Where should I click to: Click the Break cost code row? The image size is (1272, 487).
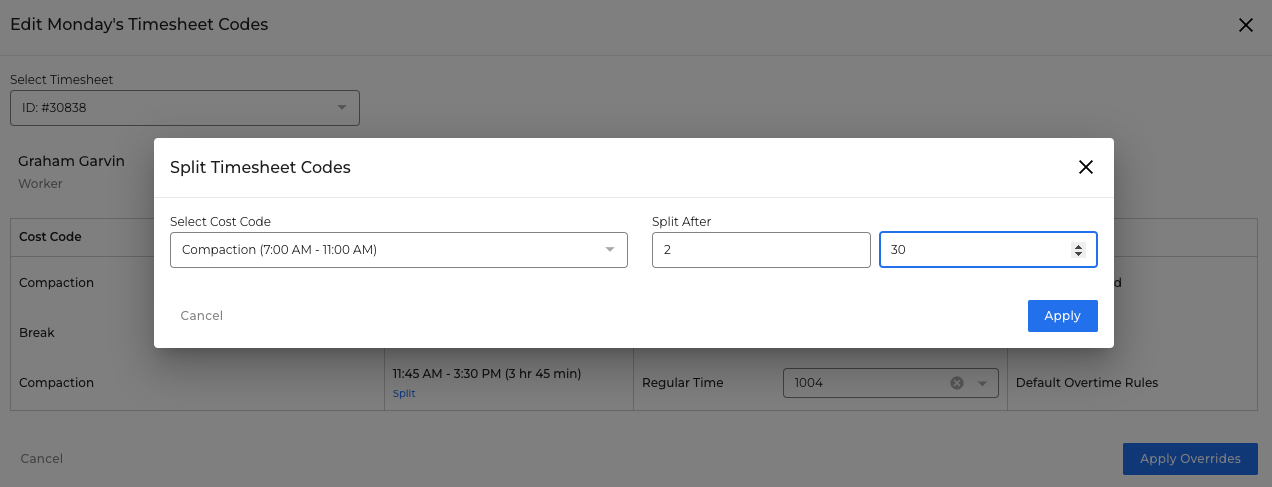click(37, 333)
